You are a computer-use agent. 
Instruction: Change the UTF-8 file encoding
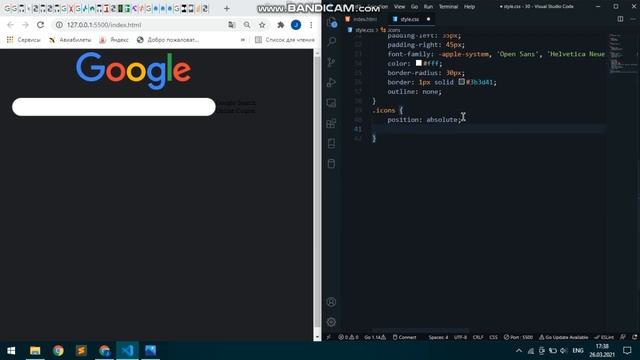coord(460,337)
